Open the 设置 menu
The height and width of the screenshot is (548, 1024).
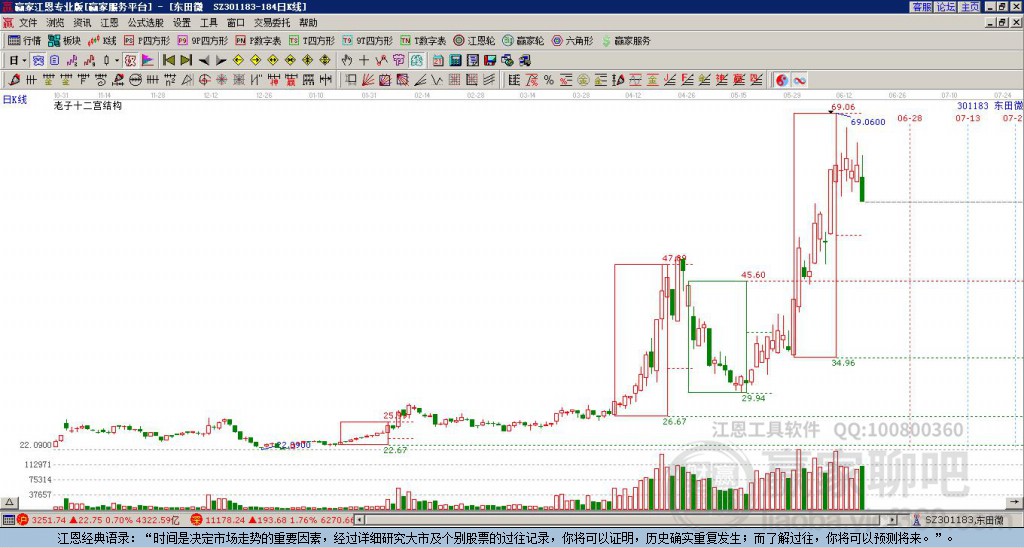[x=182, y=23]
